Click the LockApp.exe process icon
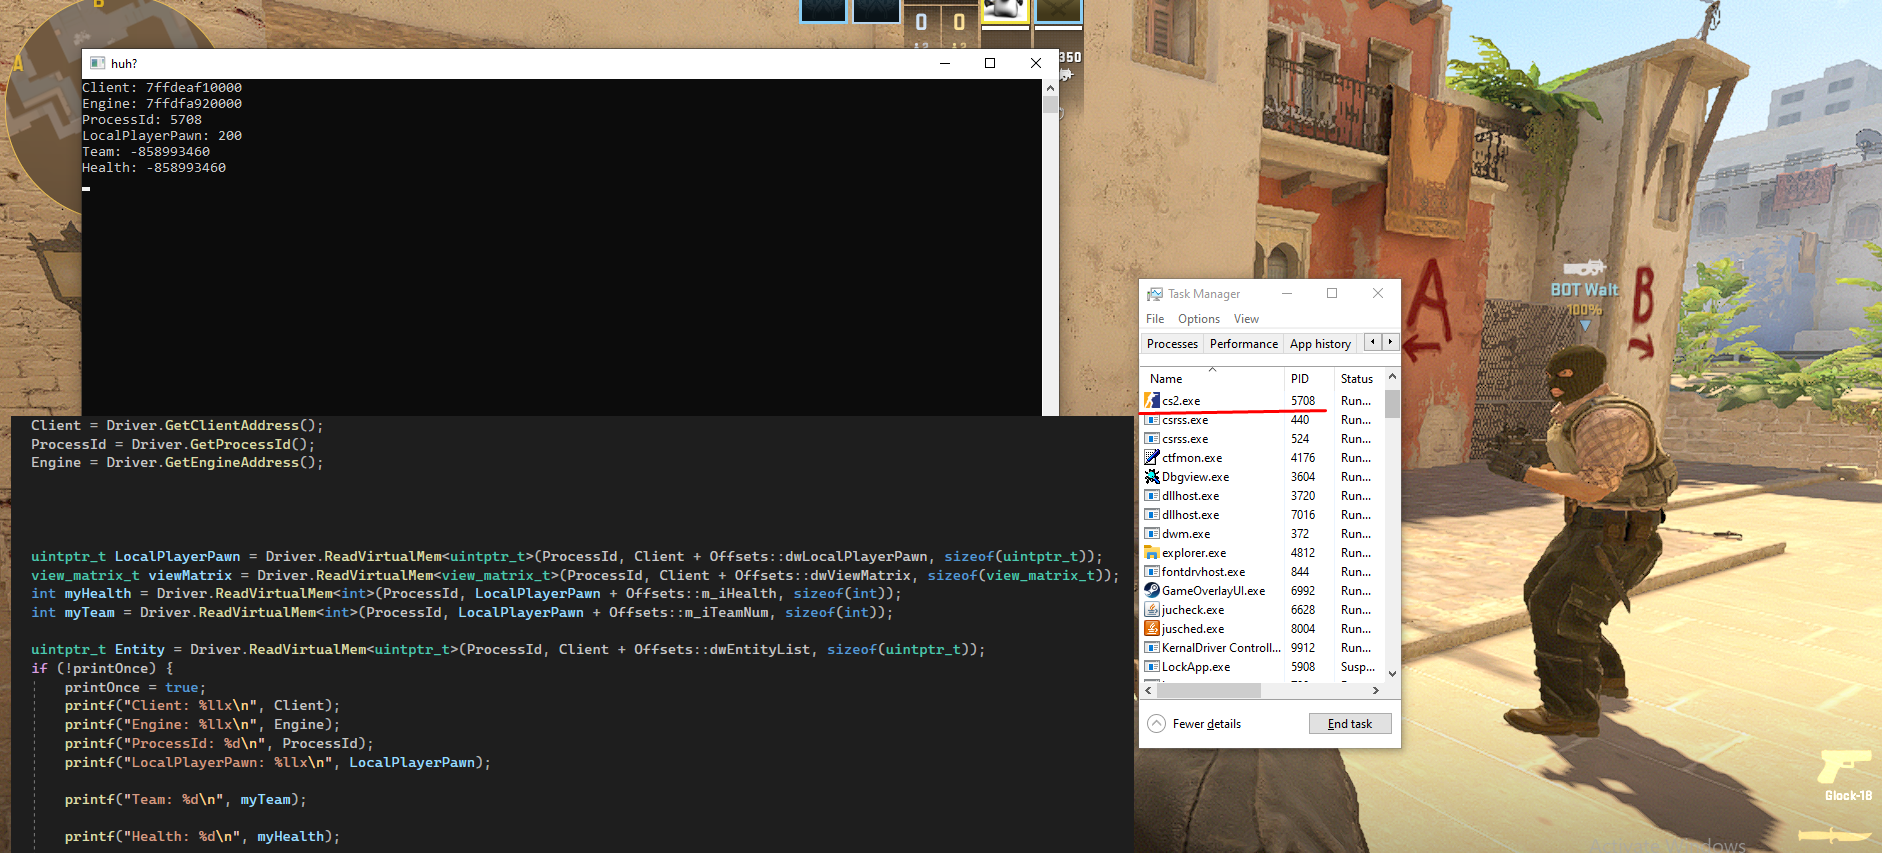This screenshot has width=1882, height=853. pyautogui.click(x=1152, y=667)
